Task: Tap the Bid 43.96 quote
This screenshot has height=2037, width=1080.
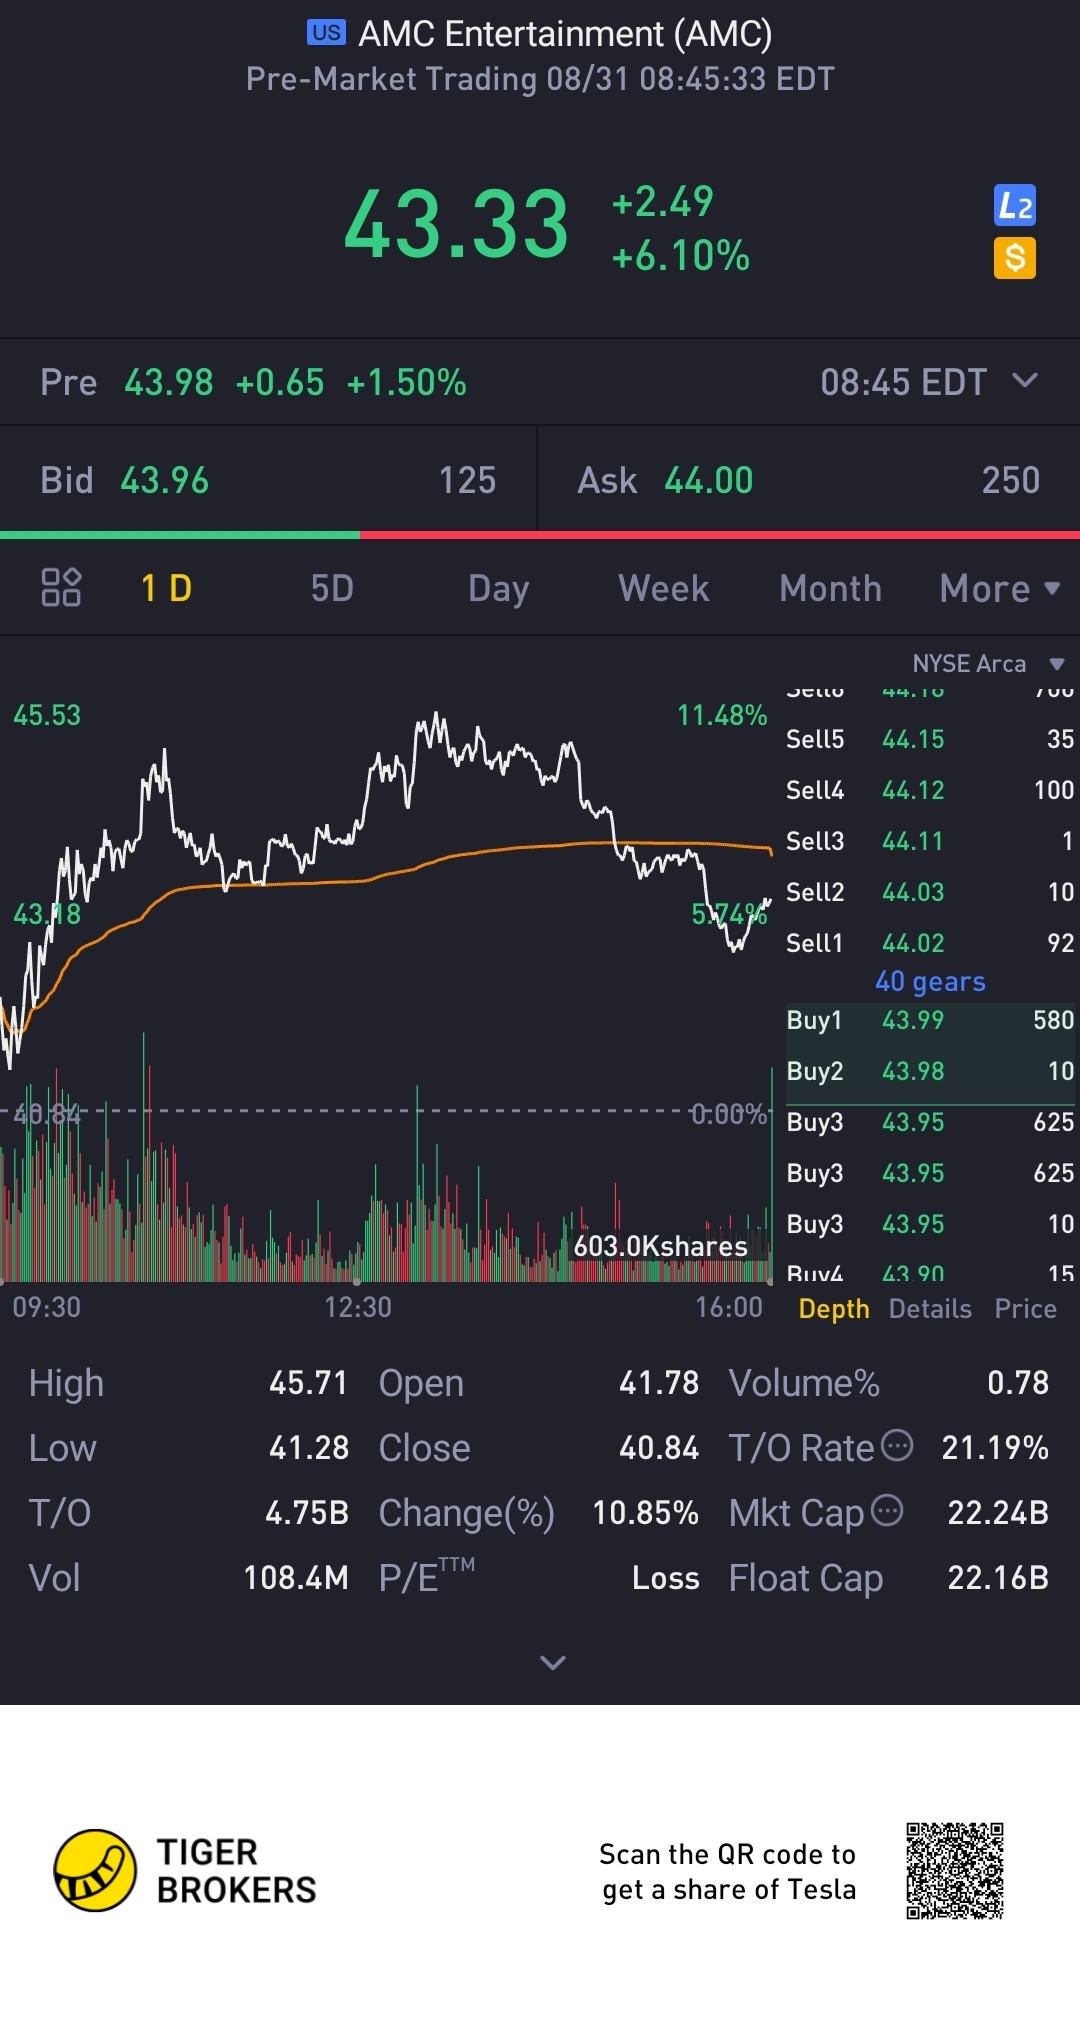Action: pyautogui.click(x=268, y=480)
